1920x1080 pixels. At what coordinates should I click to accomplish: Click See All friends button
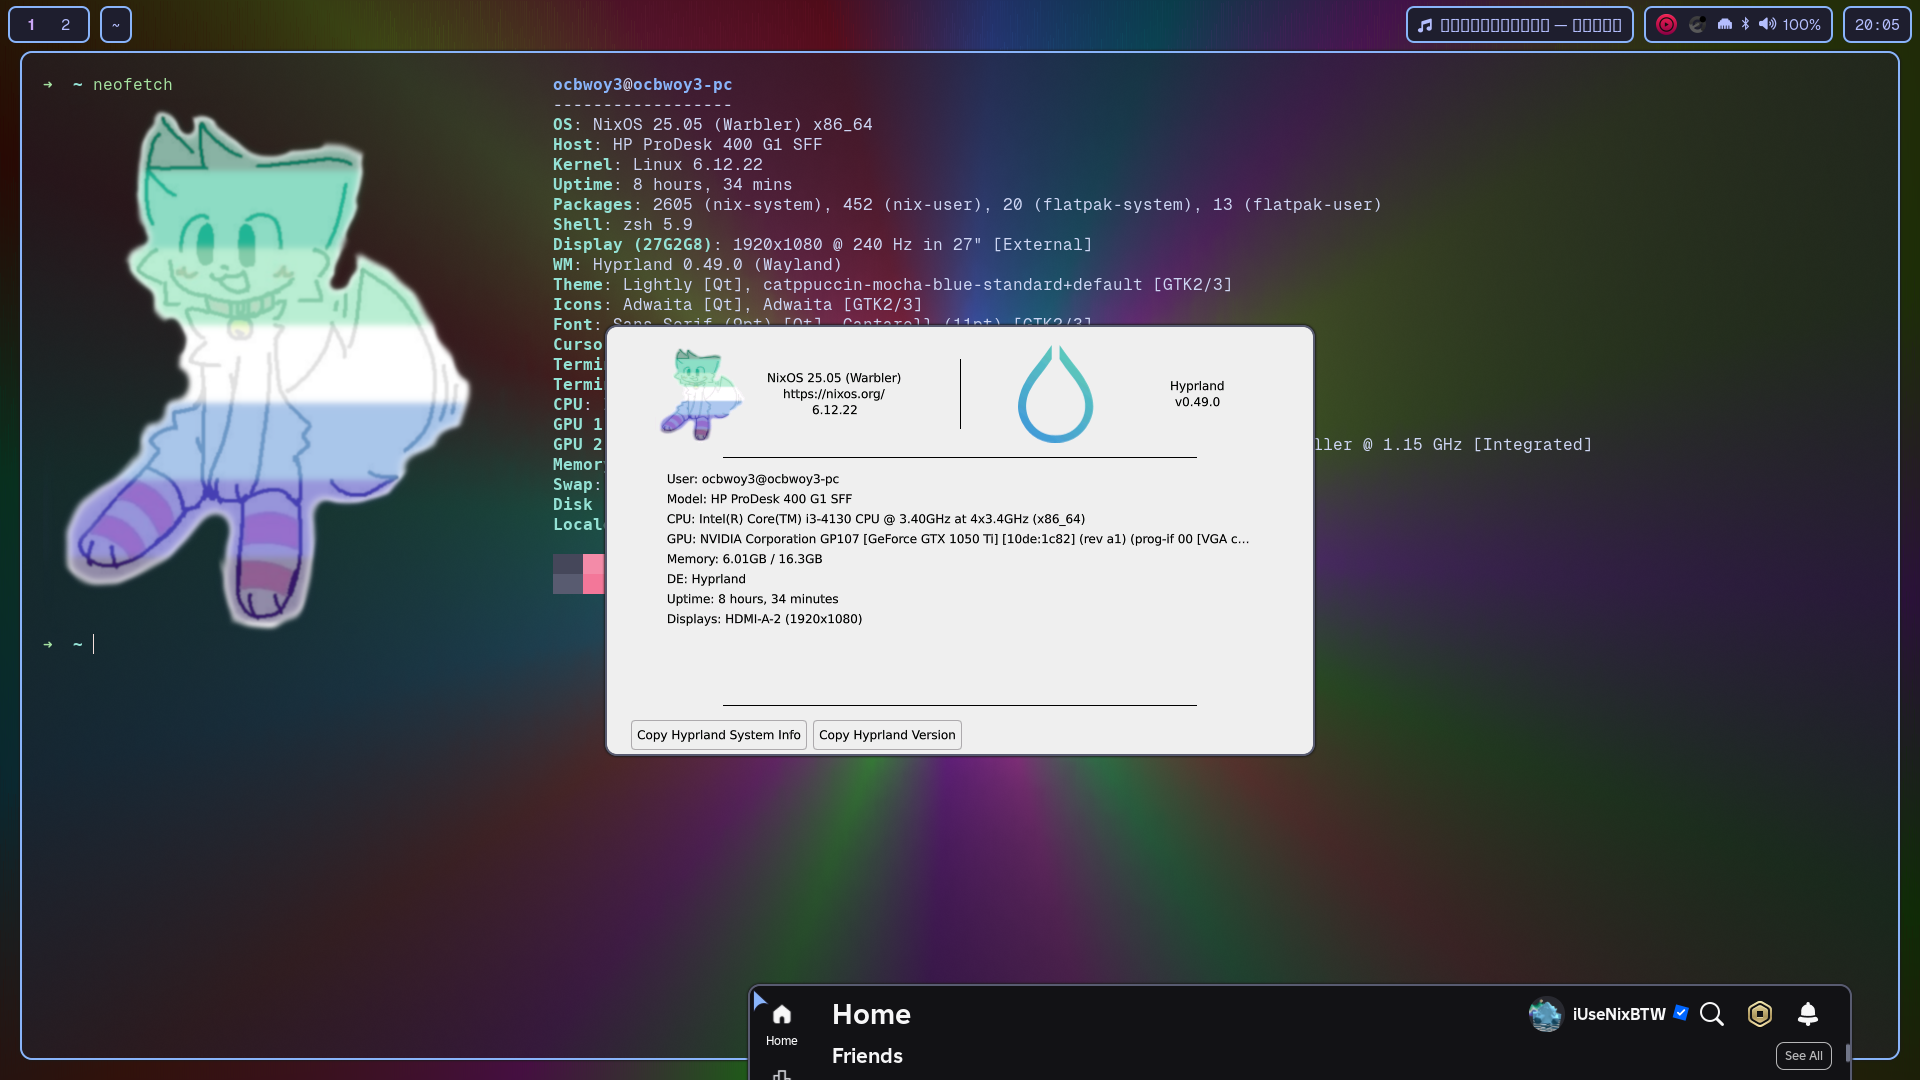click(1803, 1056)
